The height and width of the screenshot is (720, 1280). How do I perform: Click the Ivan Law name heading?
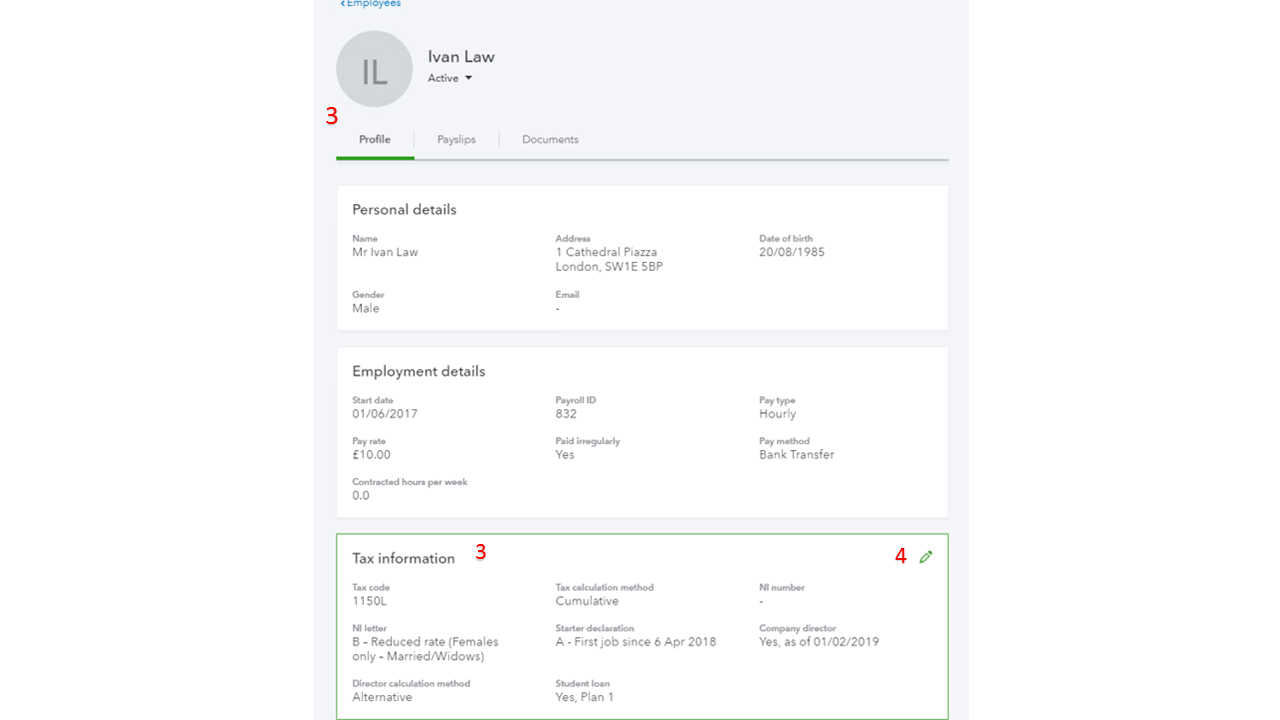461,56
